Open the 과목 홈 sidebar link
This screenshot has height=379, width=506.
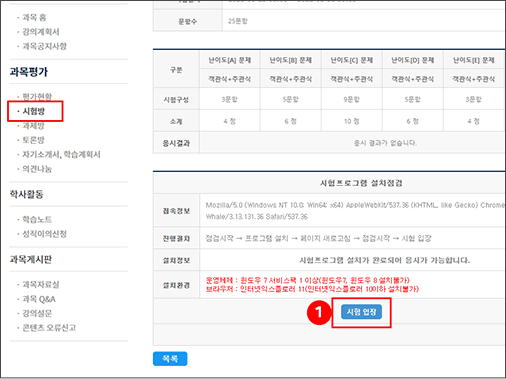pyautogui.click(x=34, y=17)
